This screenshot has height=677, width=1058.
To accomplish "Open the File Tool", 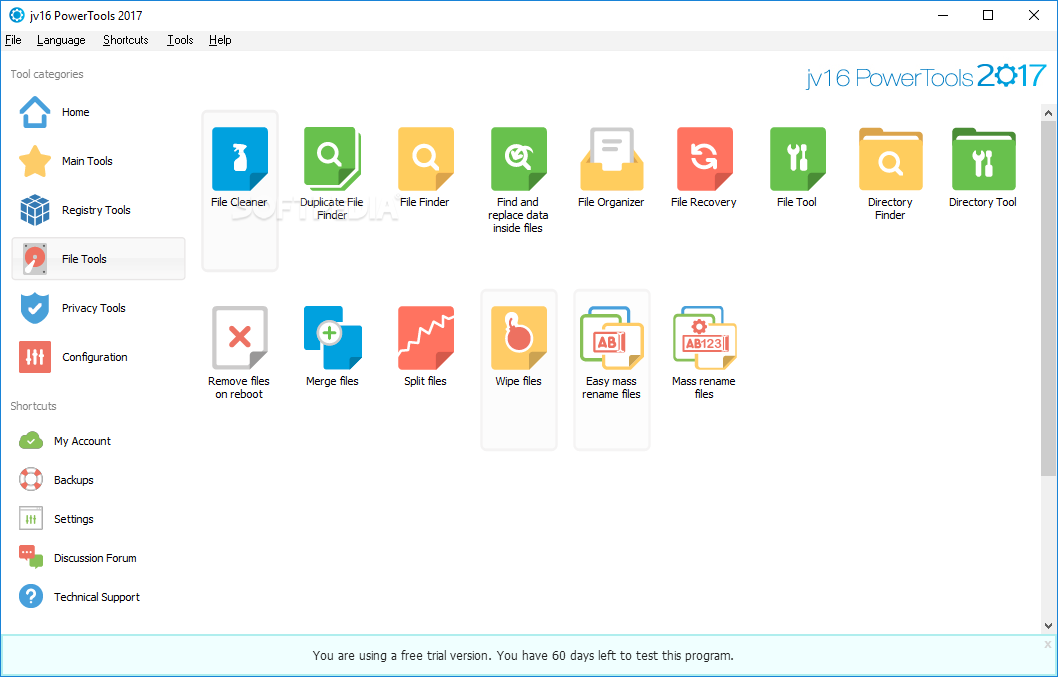I will coord(797,167).
